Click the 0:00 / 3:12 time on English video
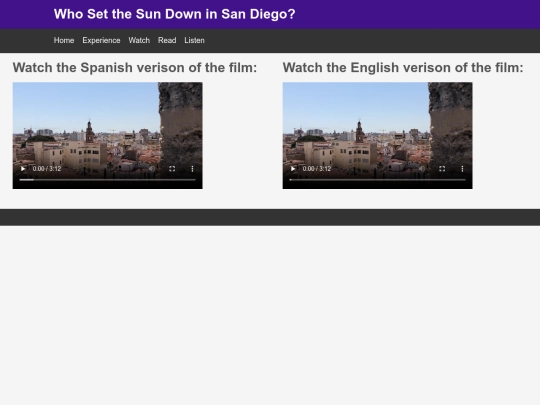540x405 pixels. (317, 169)
